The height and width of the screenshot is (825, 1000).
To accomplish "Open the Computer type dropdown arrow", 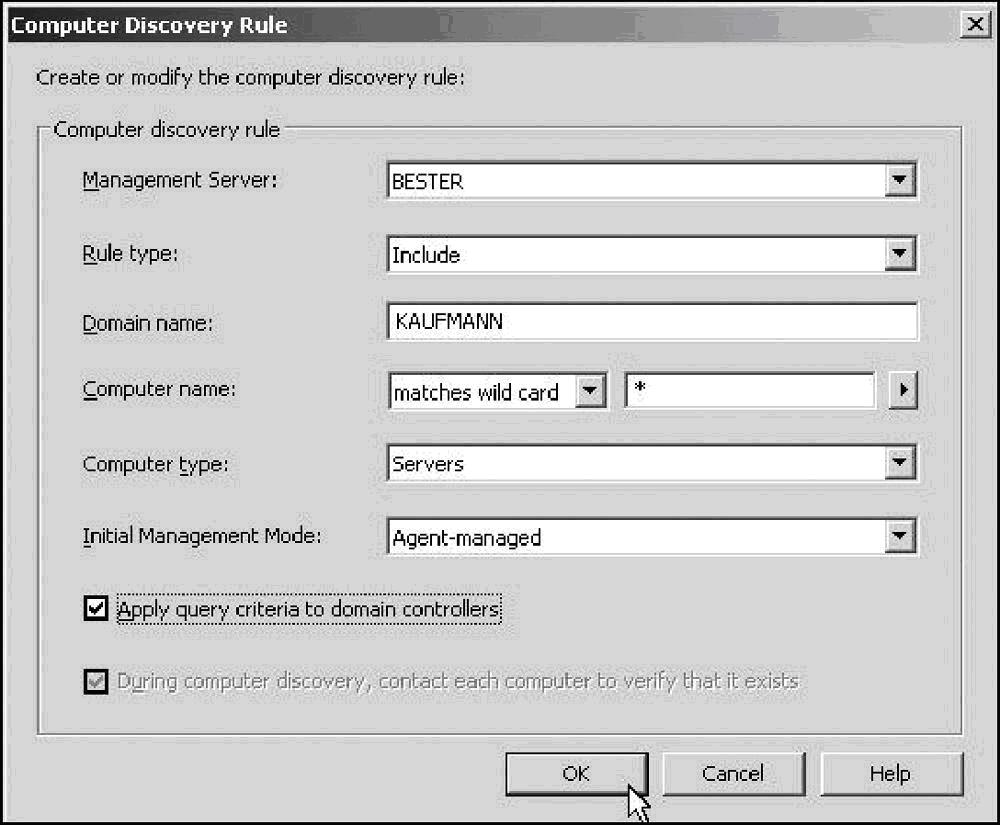I will click(x=900, y=463).
